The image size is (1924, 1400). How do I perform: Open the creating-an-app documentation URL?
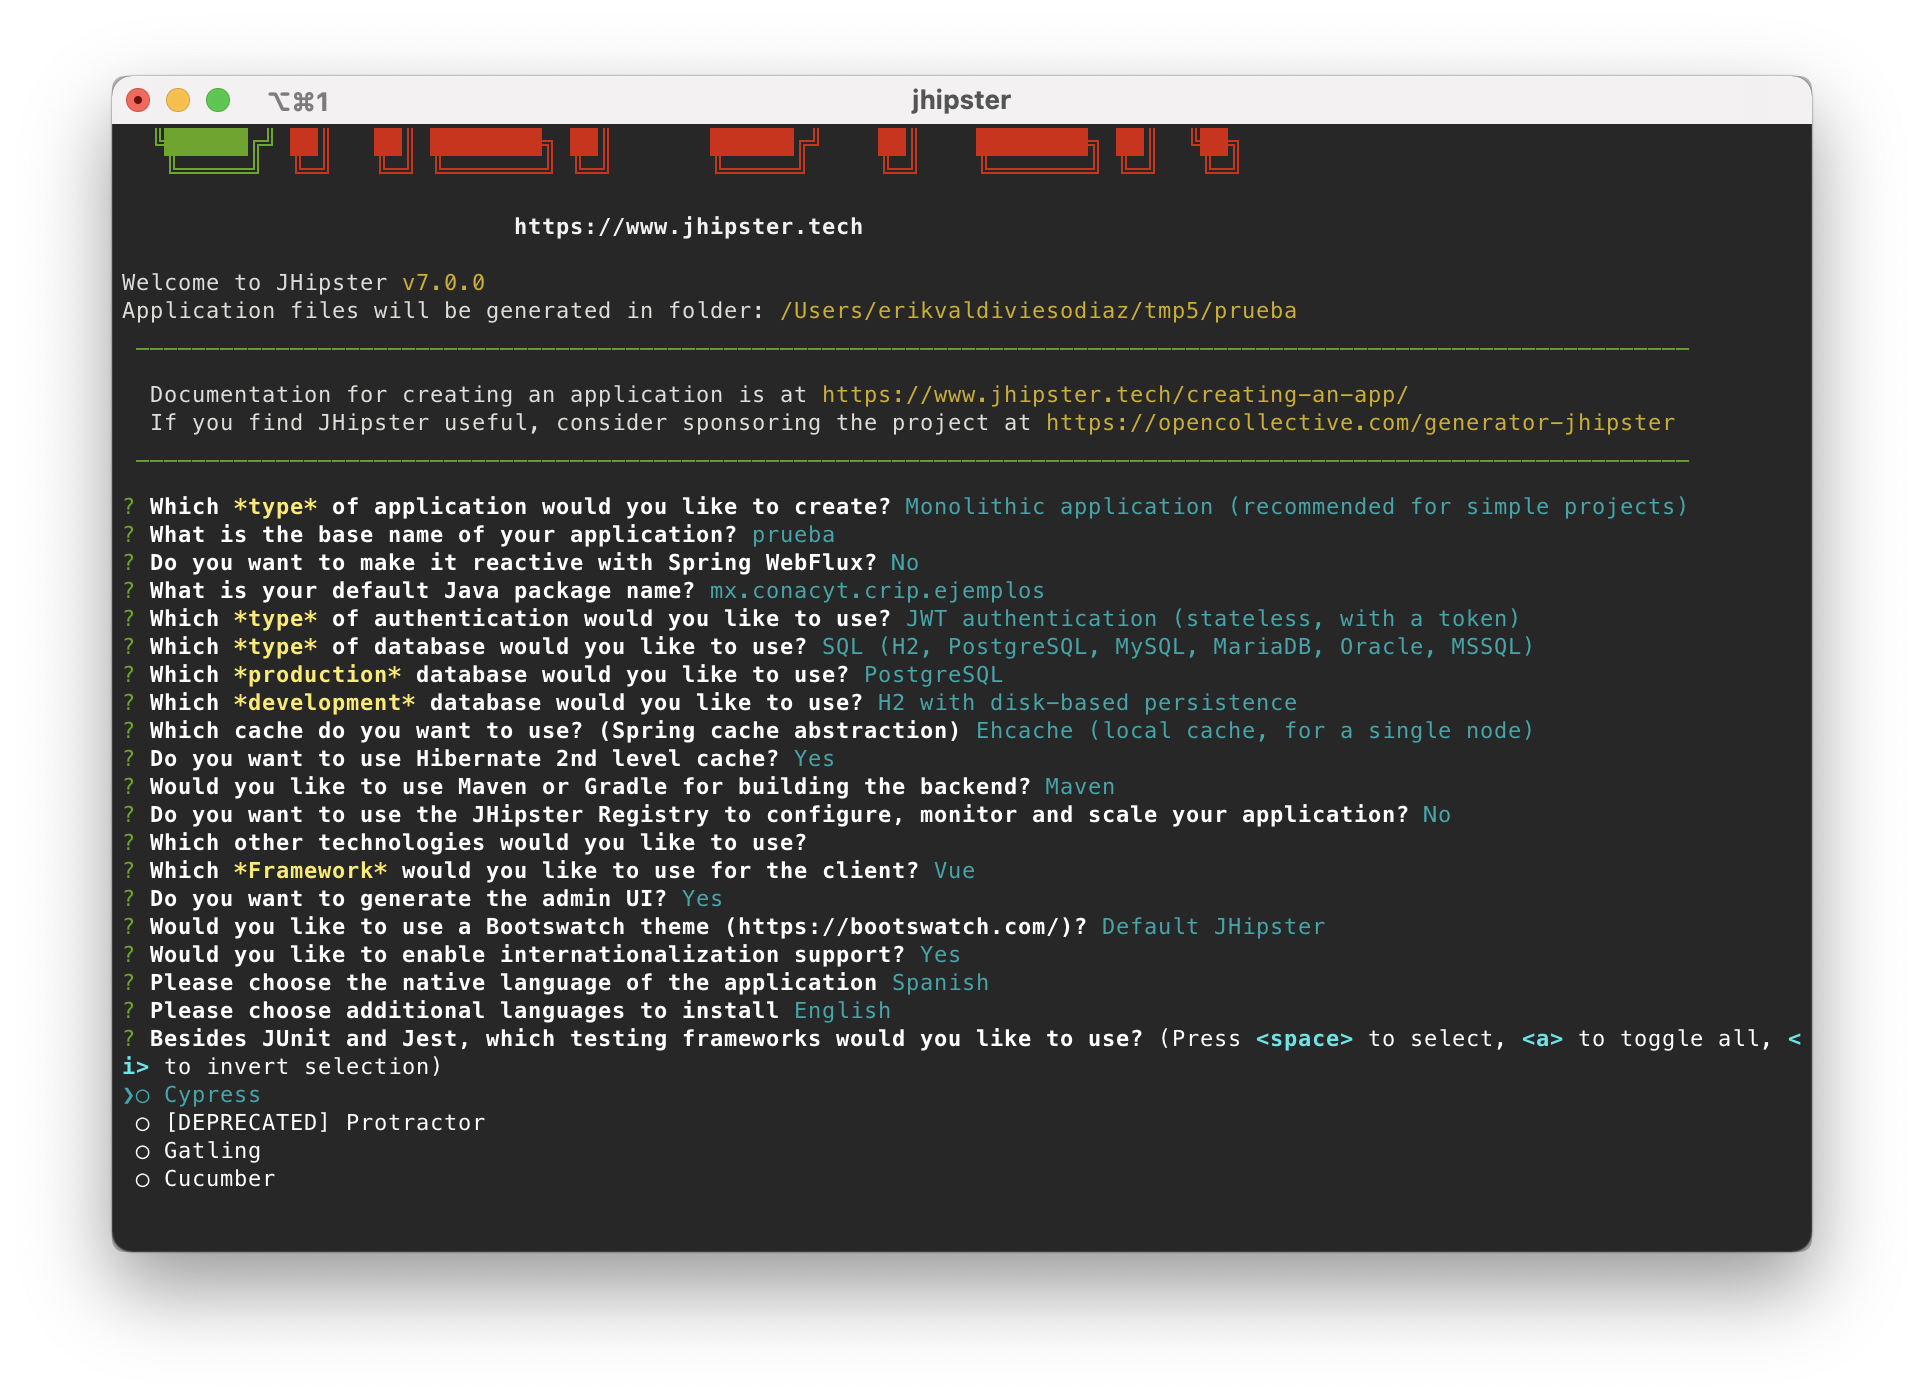click(x=1115, y=395)
